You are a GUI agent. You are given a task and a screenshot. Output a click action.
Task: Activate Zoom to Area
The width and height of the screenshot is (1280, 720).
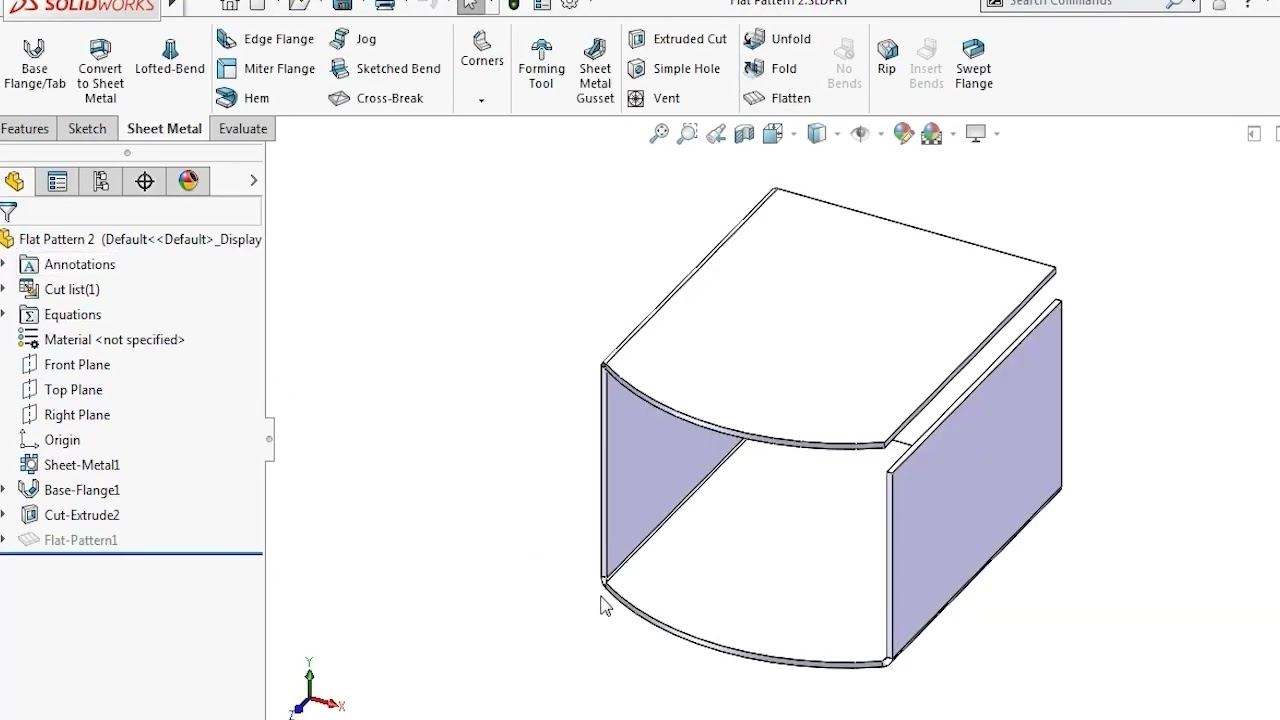[687, 133]
